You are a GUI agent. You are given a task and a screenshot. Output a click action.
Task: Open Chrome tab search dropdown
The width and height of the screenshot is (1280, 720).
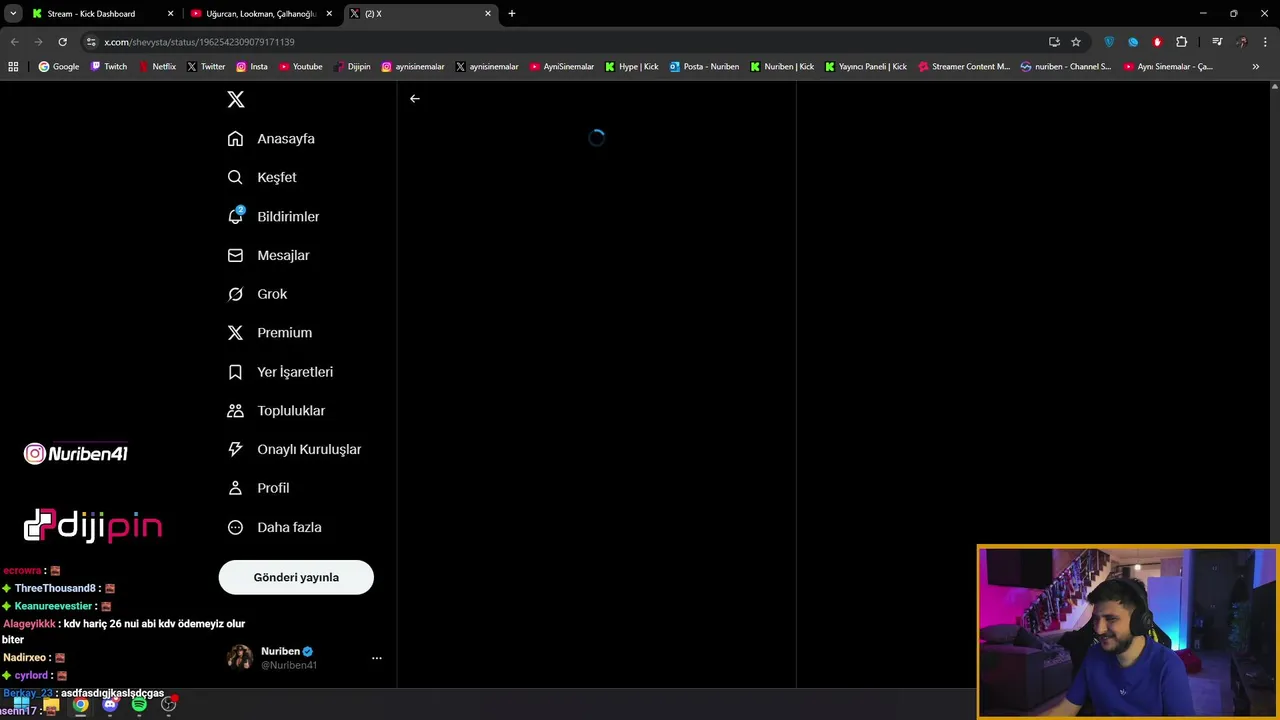13,14
